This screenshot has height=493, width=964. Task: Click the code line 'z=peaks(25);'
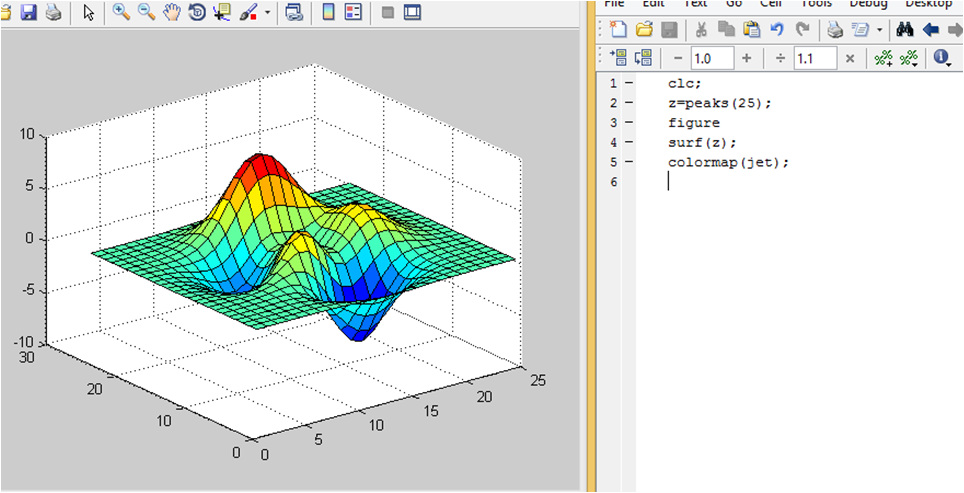point(719,103)
